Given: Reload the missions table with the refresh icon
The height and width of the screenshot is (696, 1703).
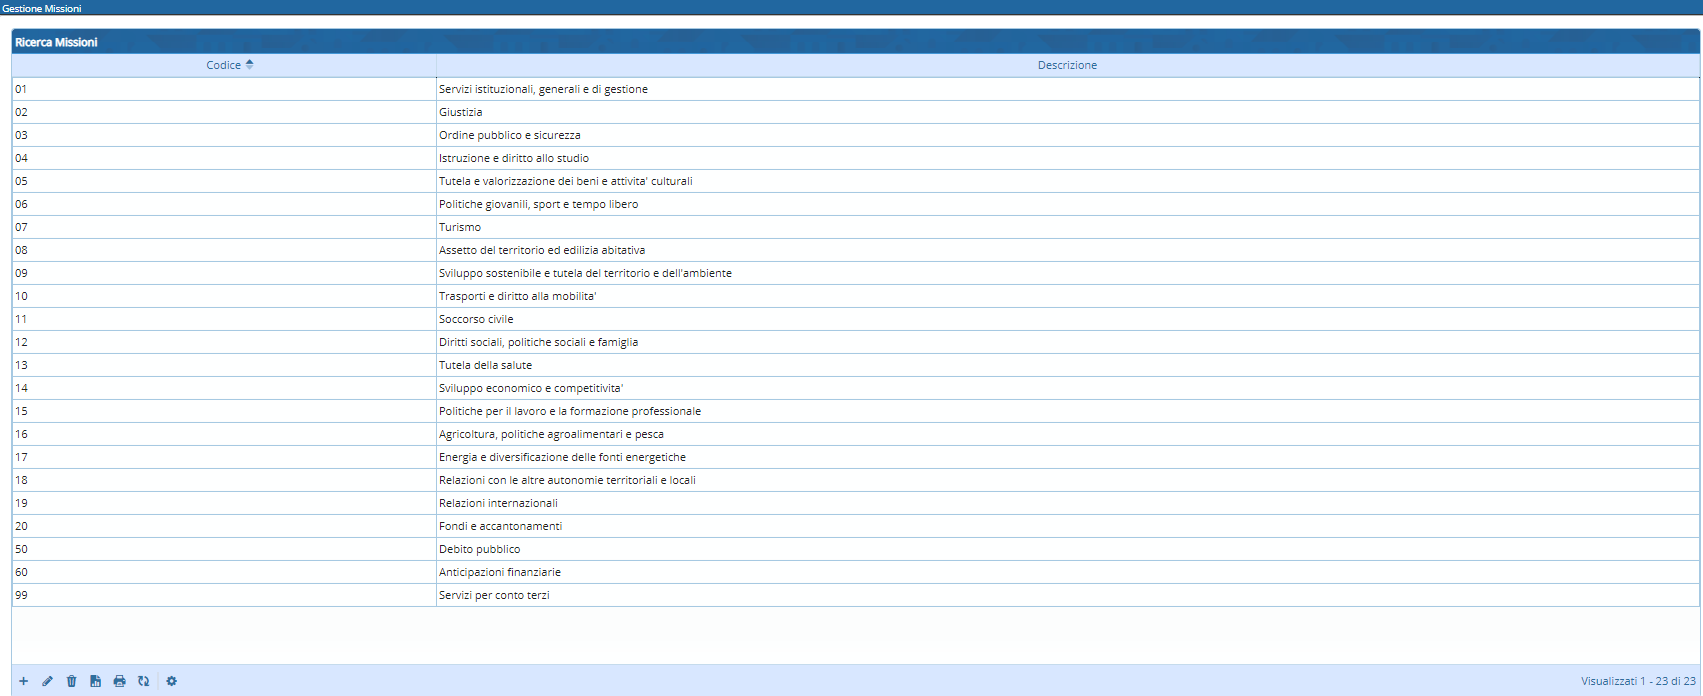Looking at the screenshot, I should pyautogui.click(x=143, y=681).
